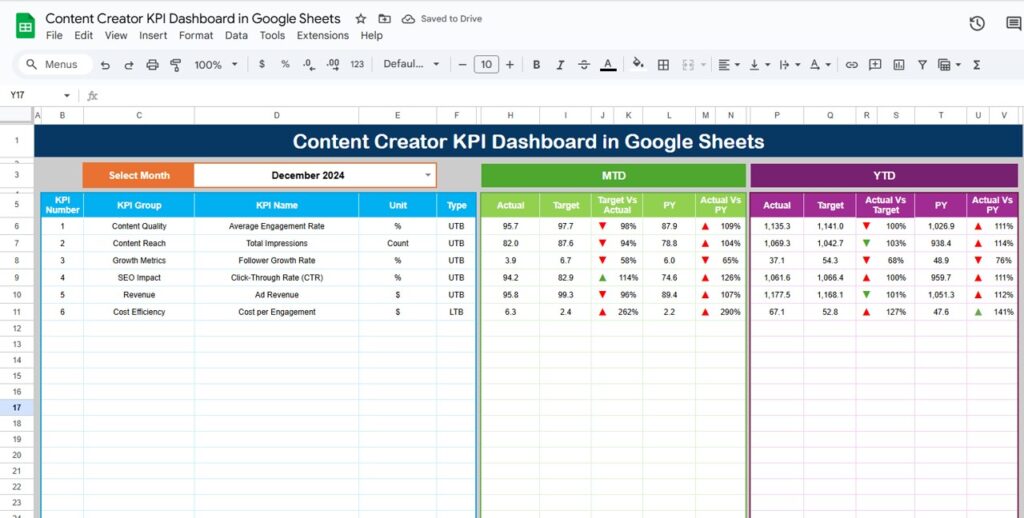Open the File menu

pos(54,35)
